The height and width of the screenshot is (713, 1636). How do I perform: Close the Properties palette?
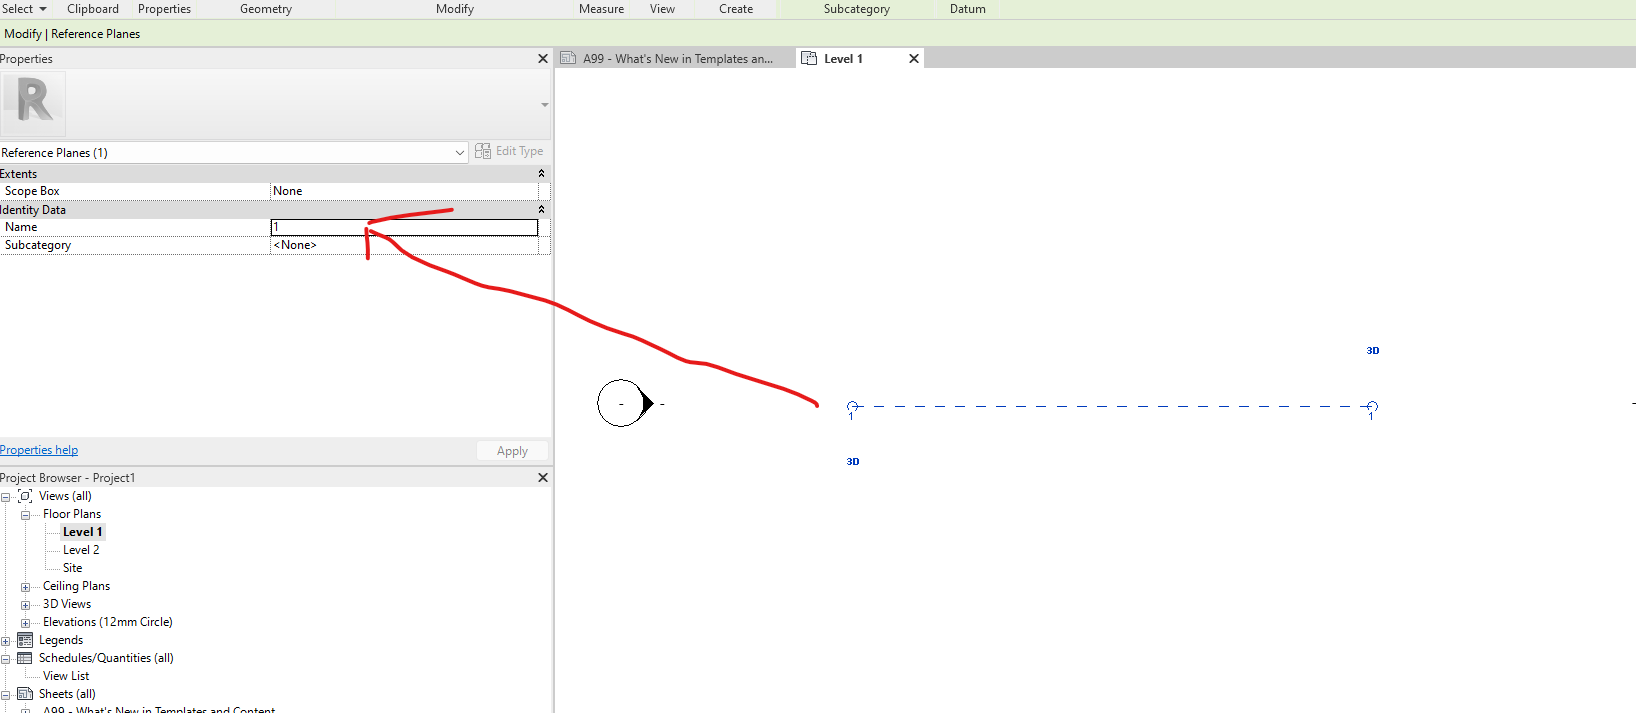coord(543,59)
